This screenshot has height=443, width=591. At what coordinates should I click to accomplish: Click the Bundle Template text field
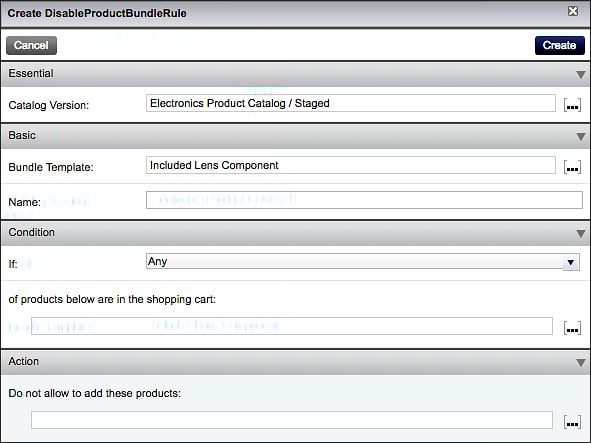(x=351, y=165)
